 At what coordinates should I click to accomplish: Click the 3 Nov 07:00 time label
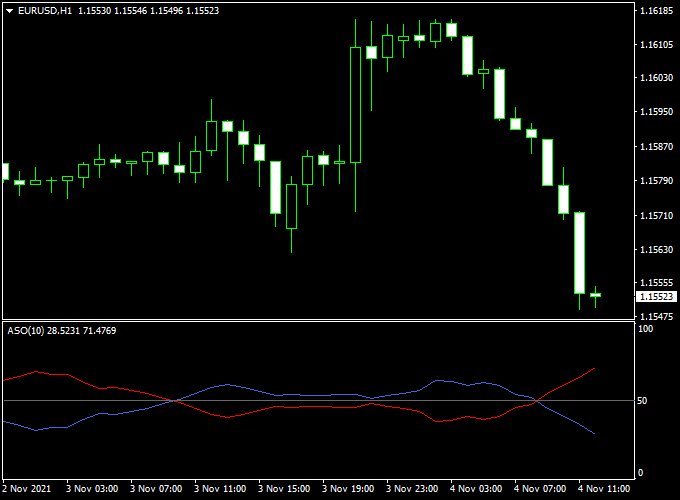pos(156,489)
